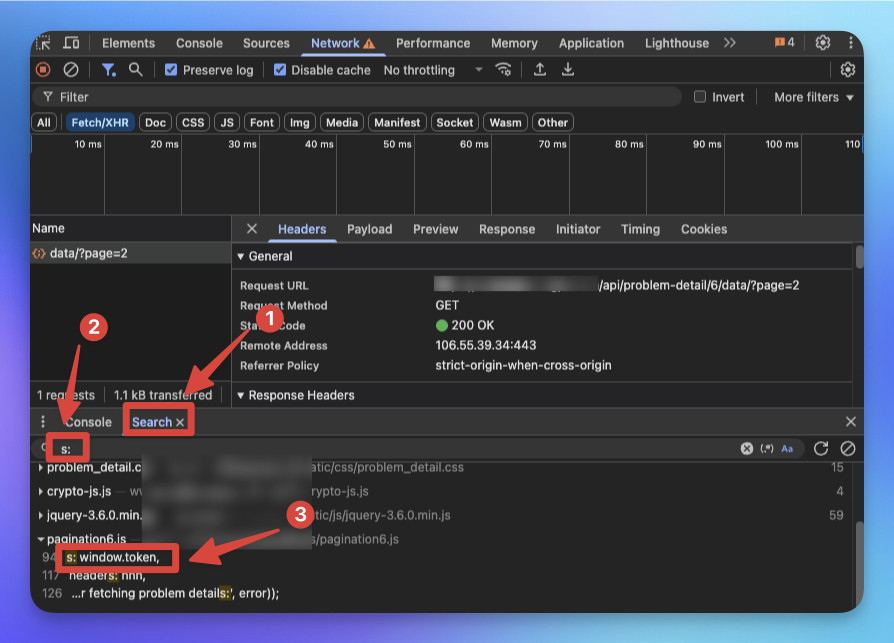This screenshot has width=894, height=643.
Task: Filter requests by CSS type
Action: tap(193, 123)
